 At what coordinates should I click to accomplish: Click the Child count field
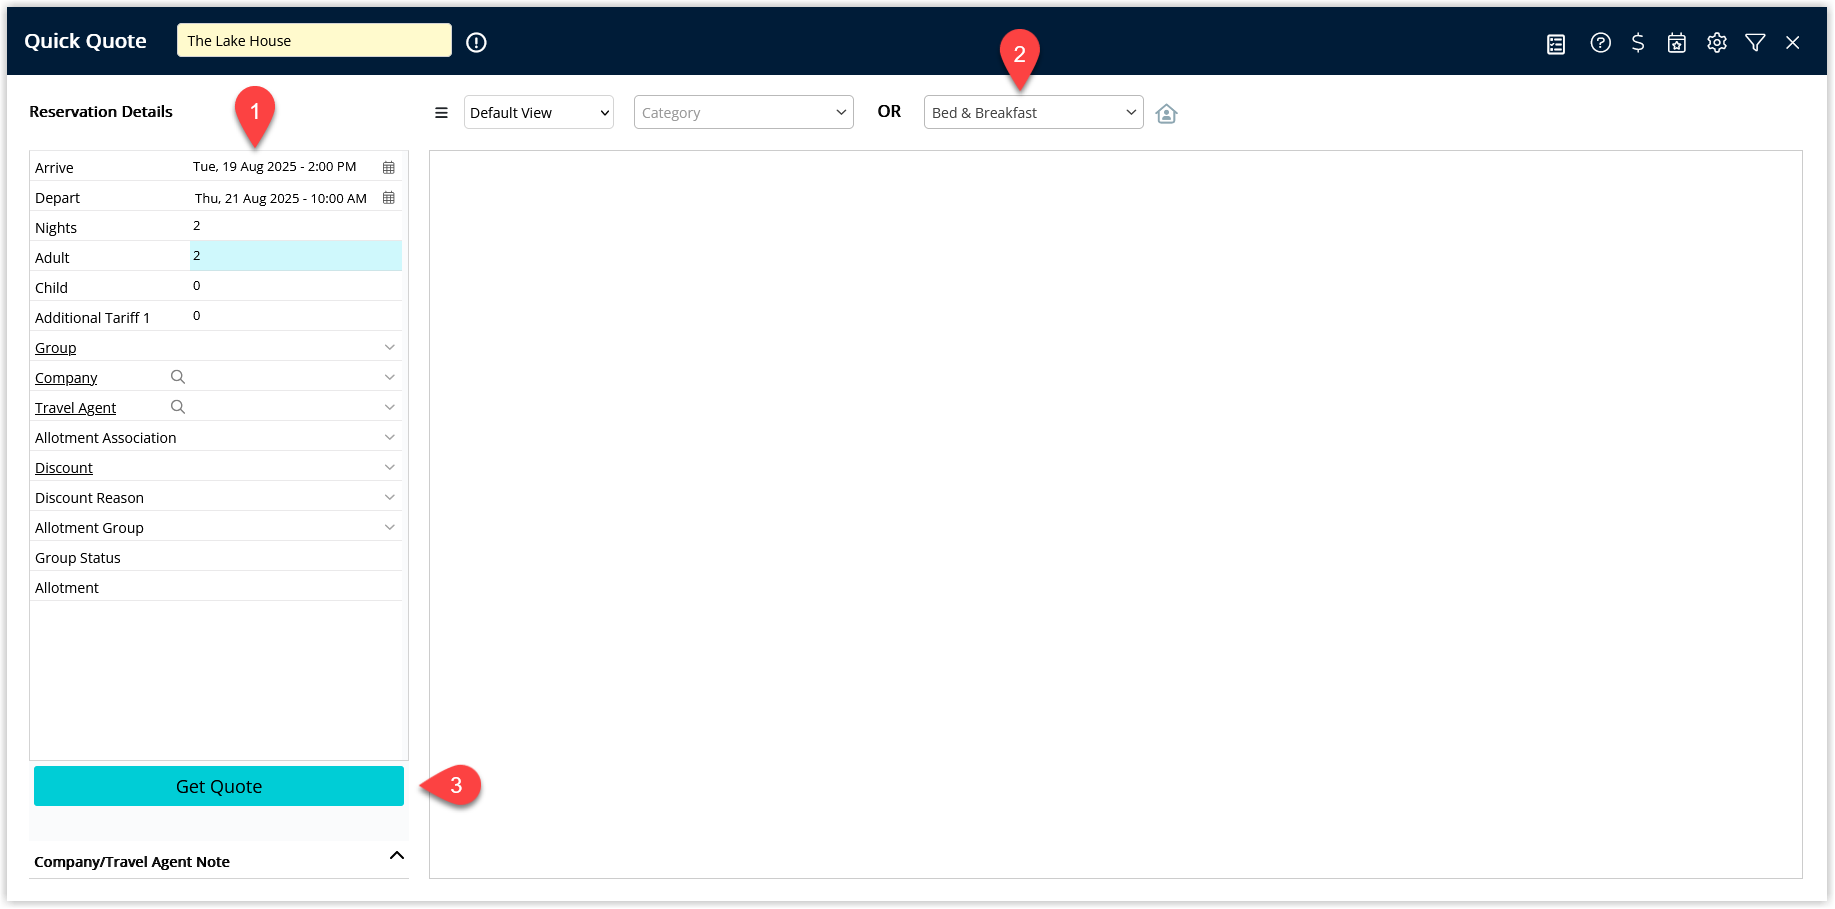coord(296,286)
